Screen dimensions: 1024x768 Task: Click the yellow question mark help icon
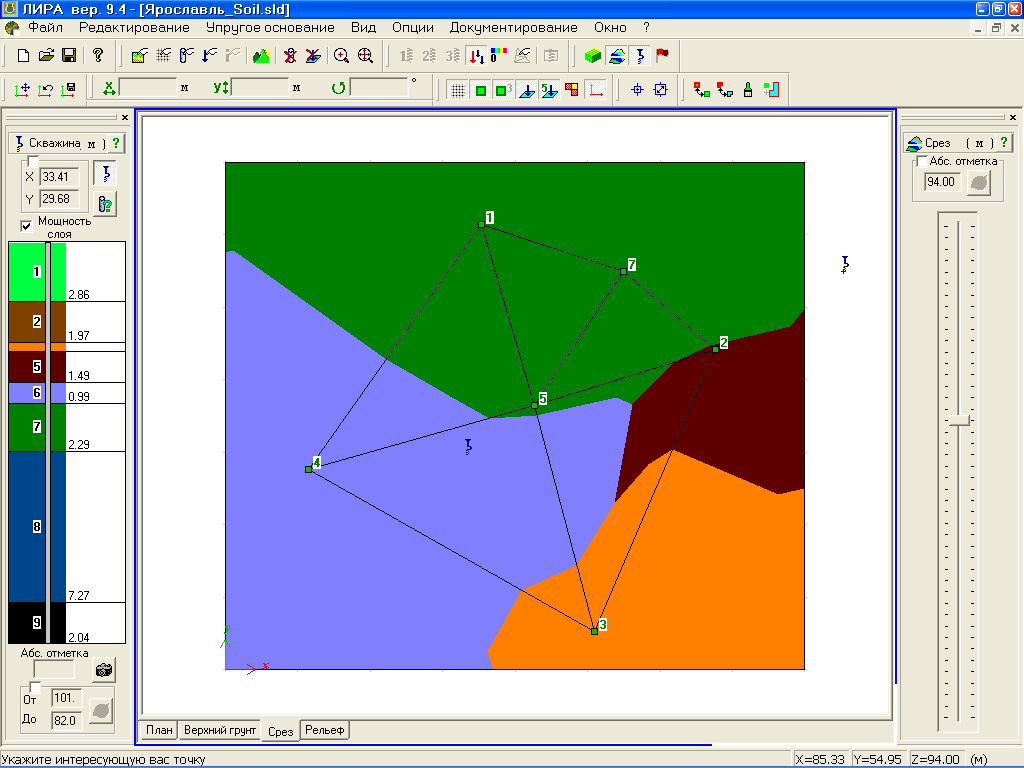(97, 56)
